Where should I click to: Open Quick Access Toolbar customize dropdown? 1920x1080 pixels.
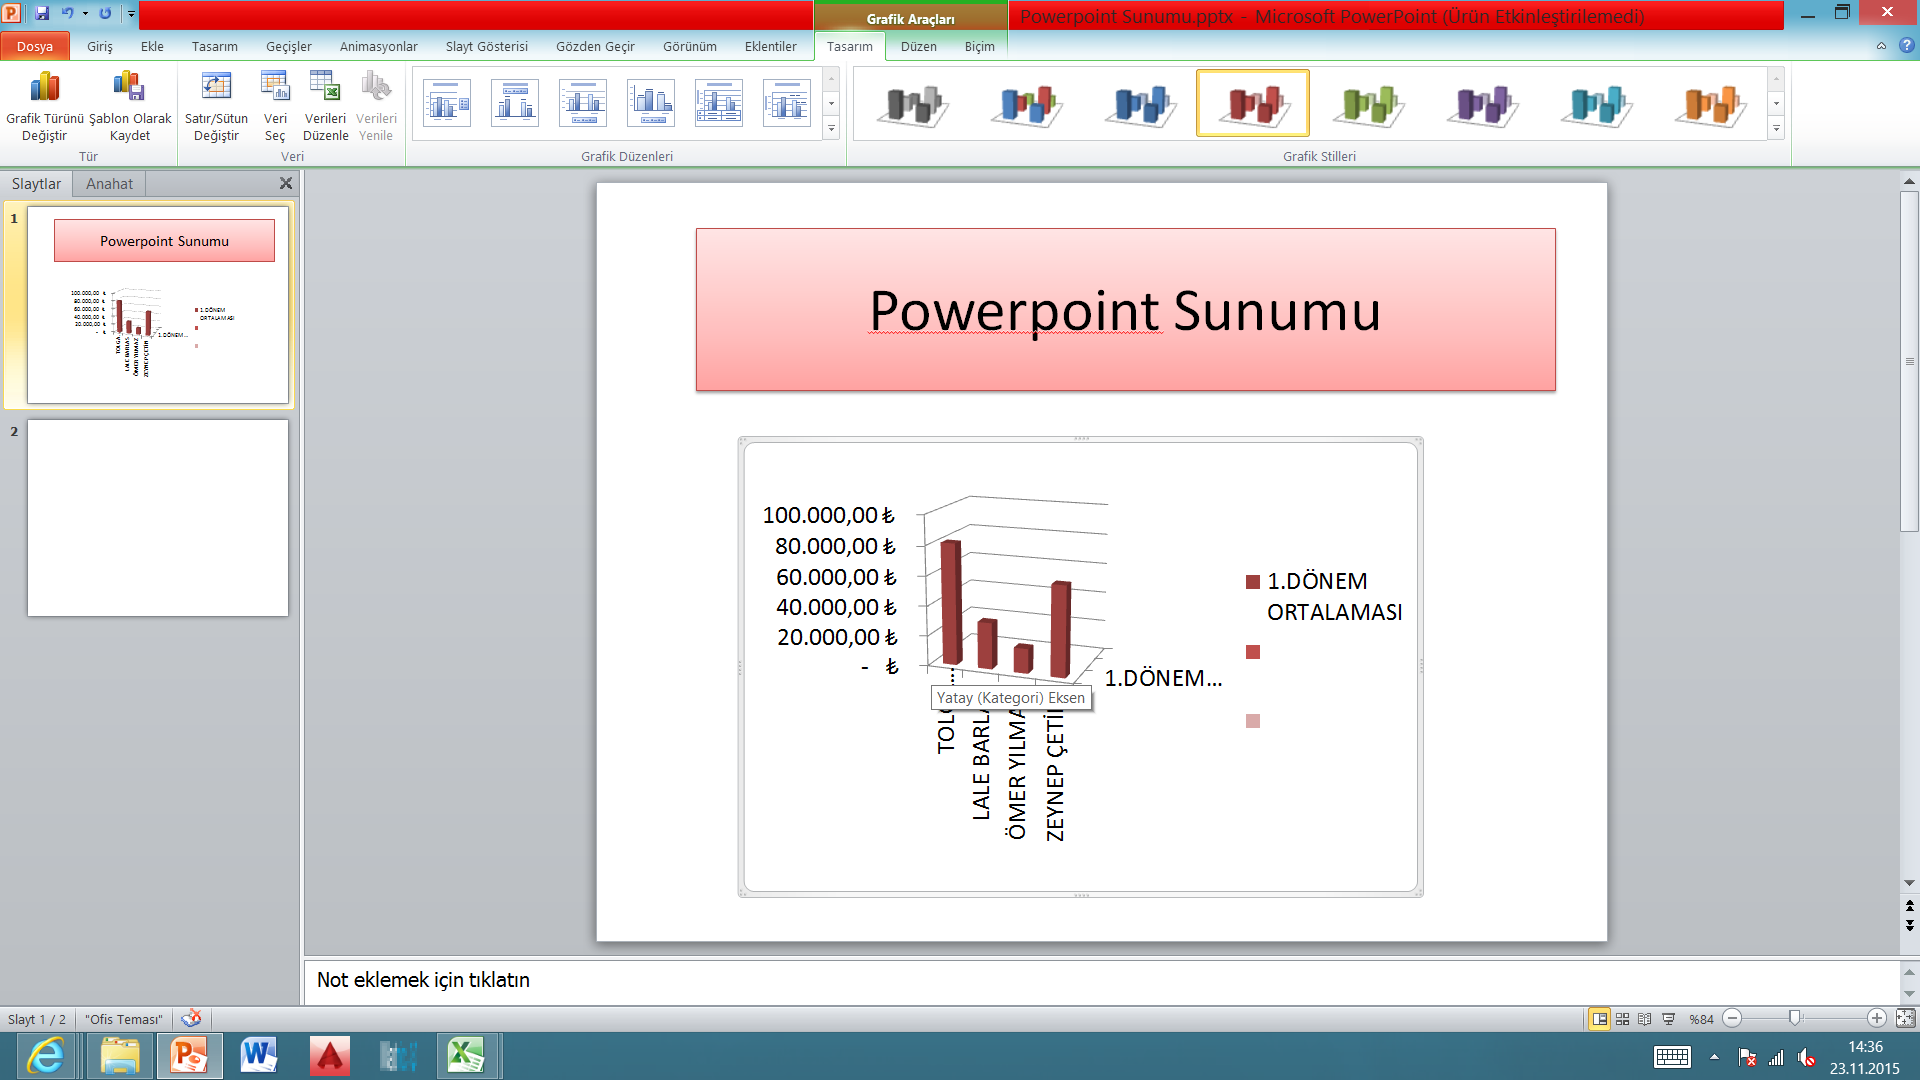(131, 14)
